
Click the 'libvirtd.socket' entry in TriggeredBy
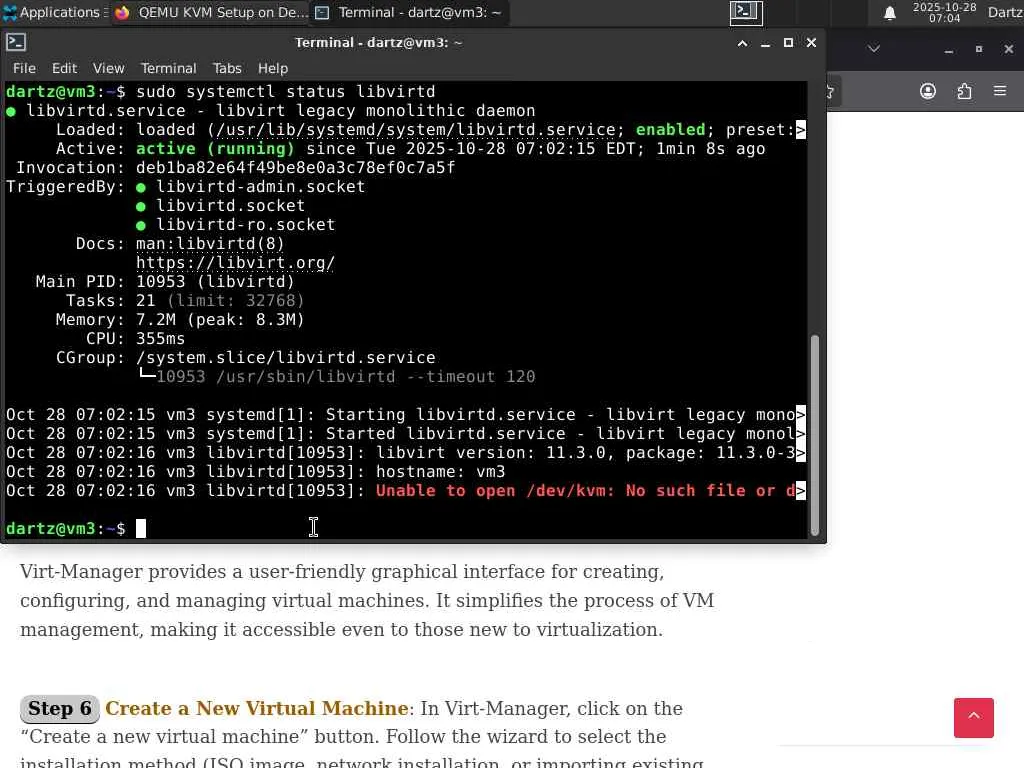pos(230,205)
